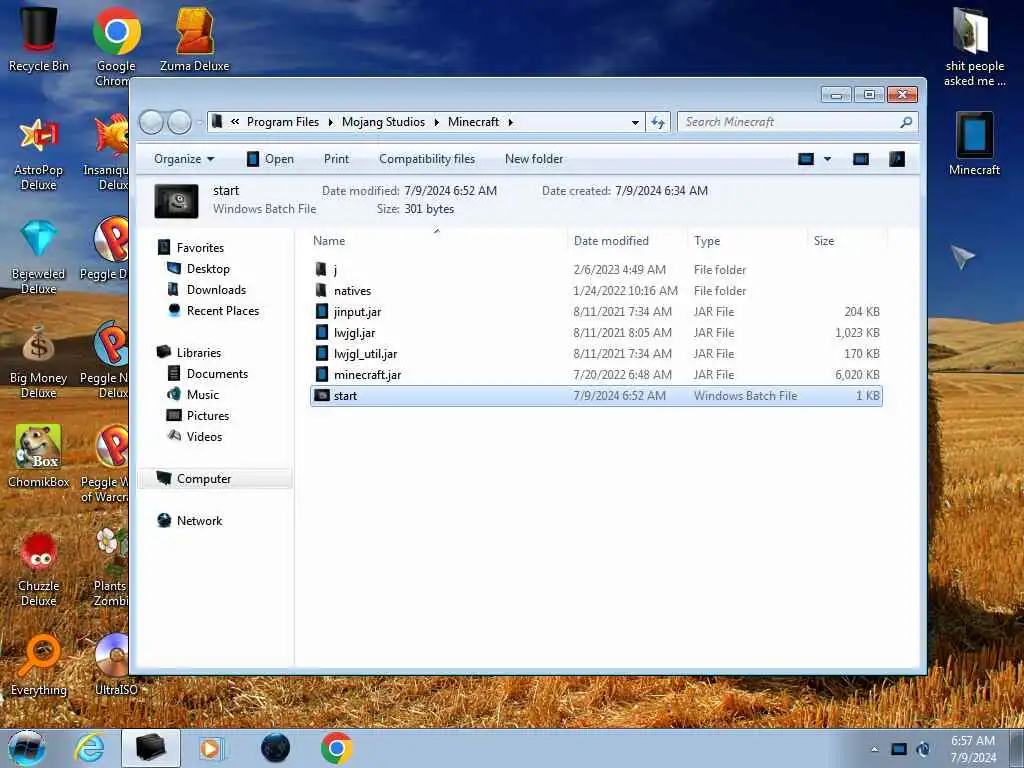
Task: Launch Google Chrome from the desktop icon
Action: click(116, 46)
